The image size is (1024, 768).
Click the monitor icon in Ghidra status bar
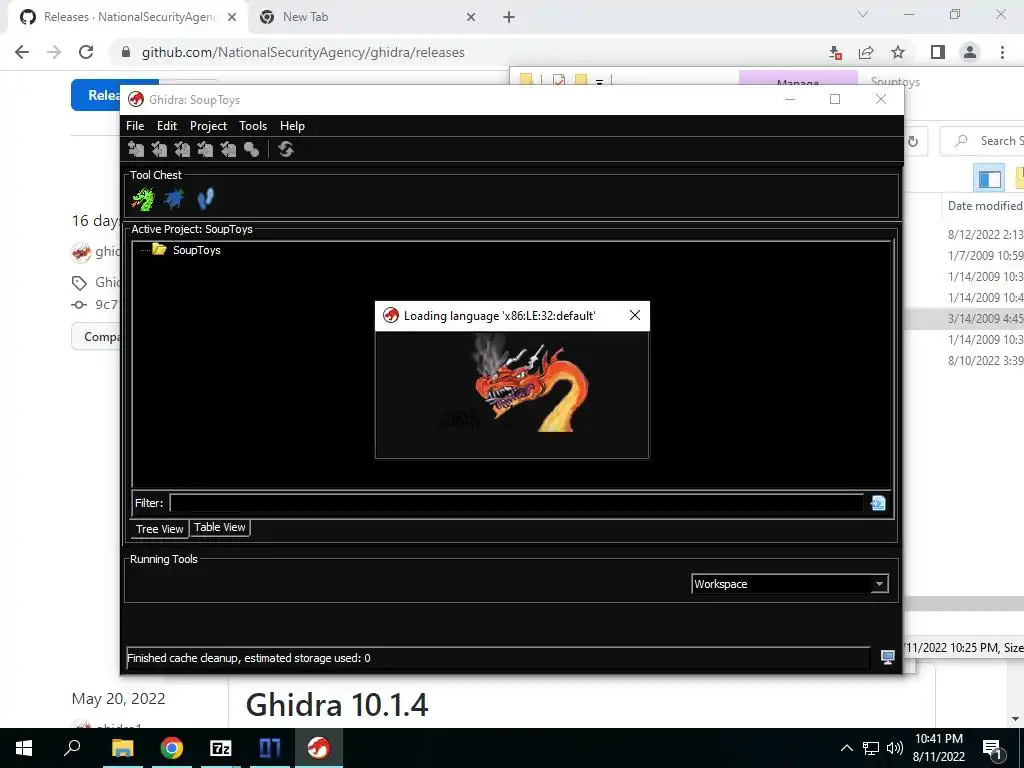888,657
